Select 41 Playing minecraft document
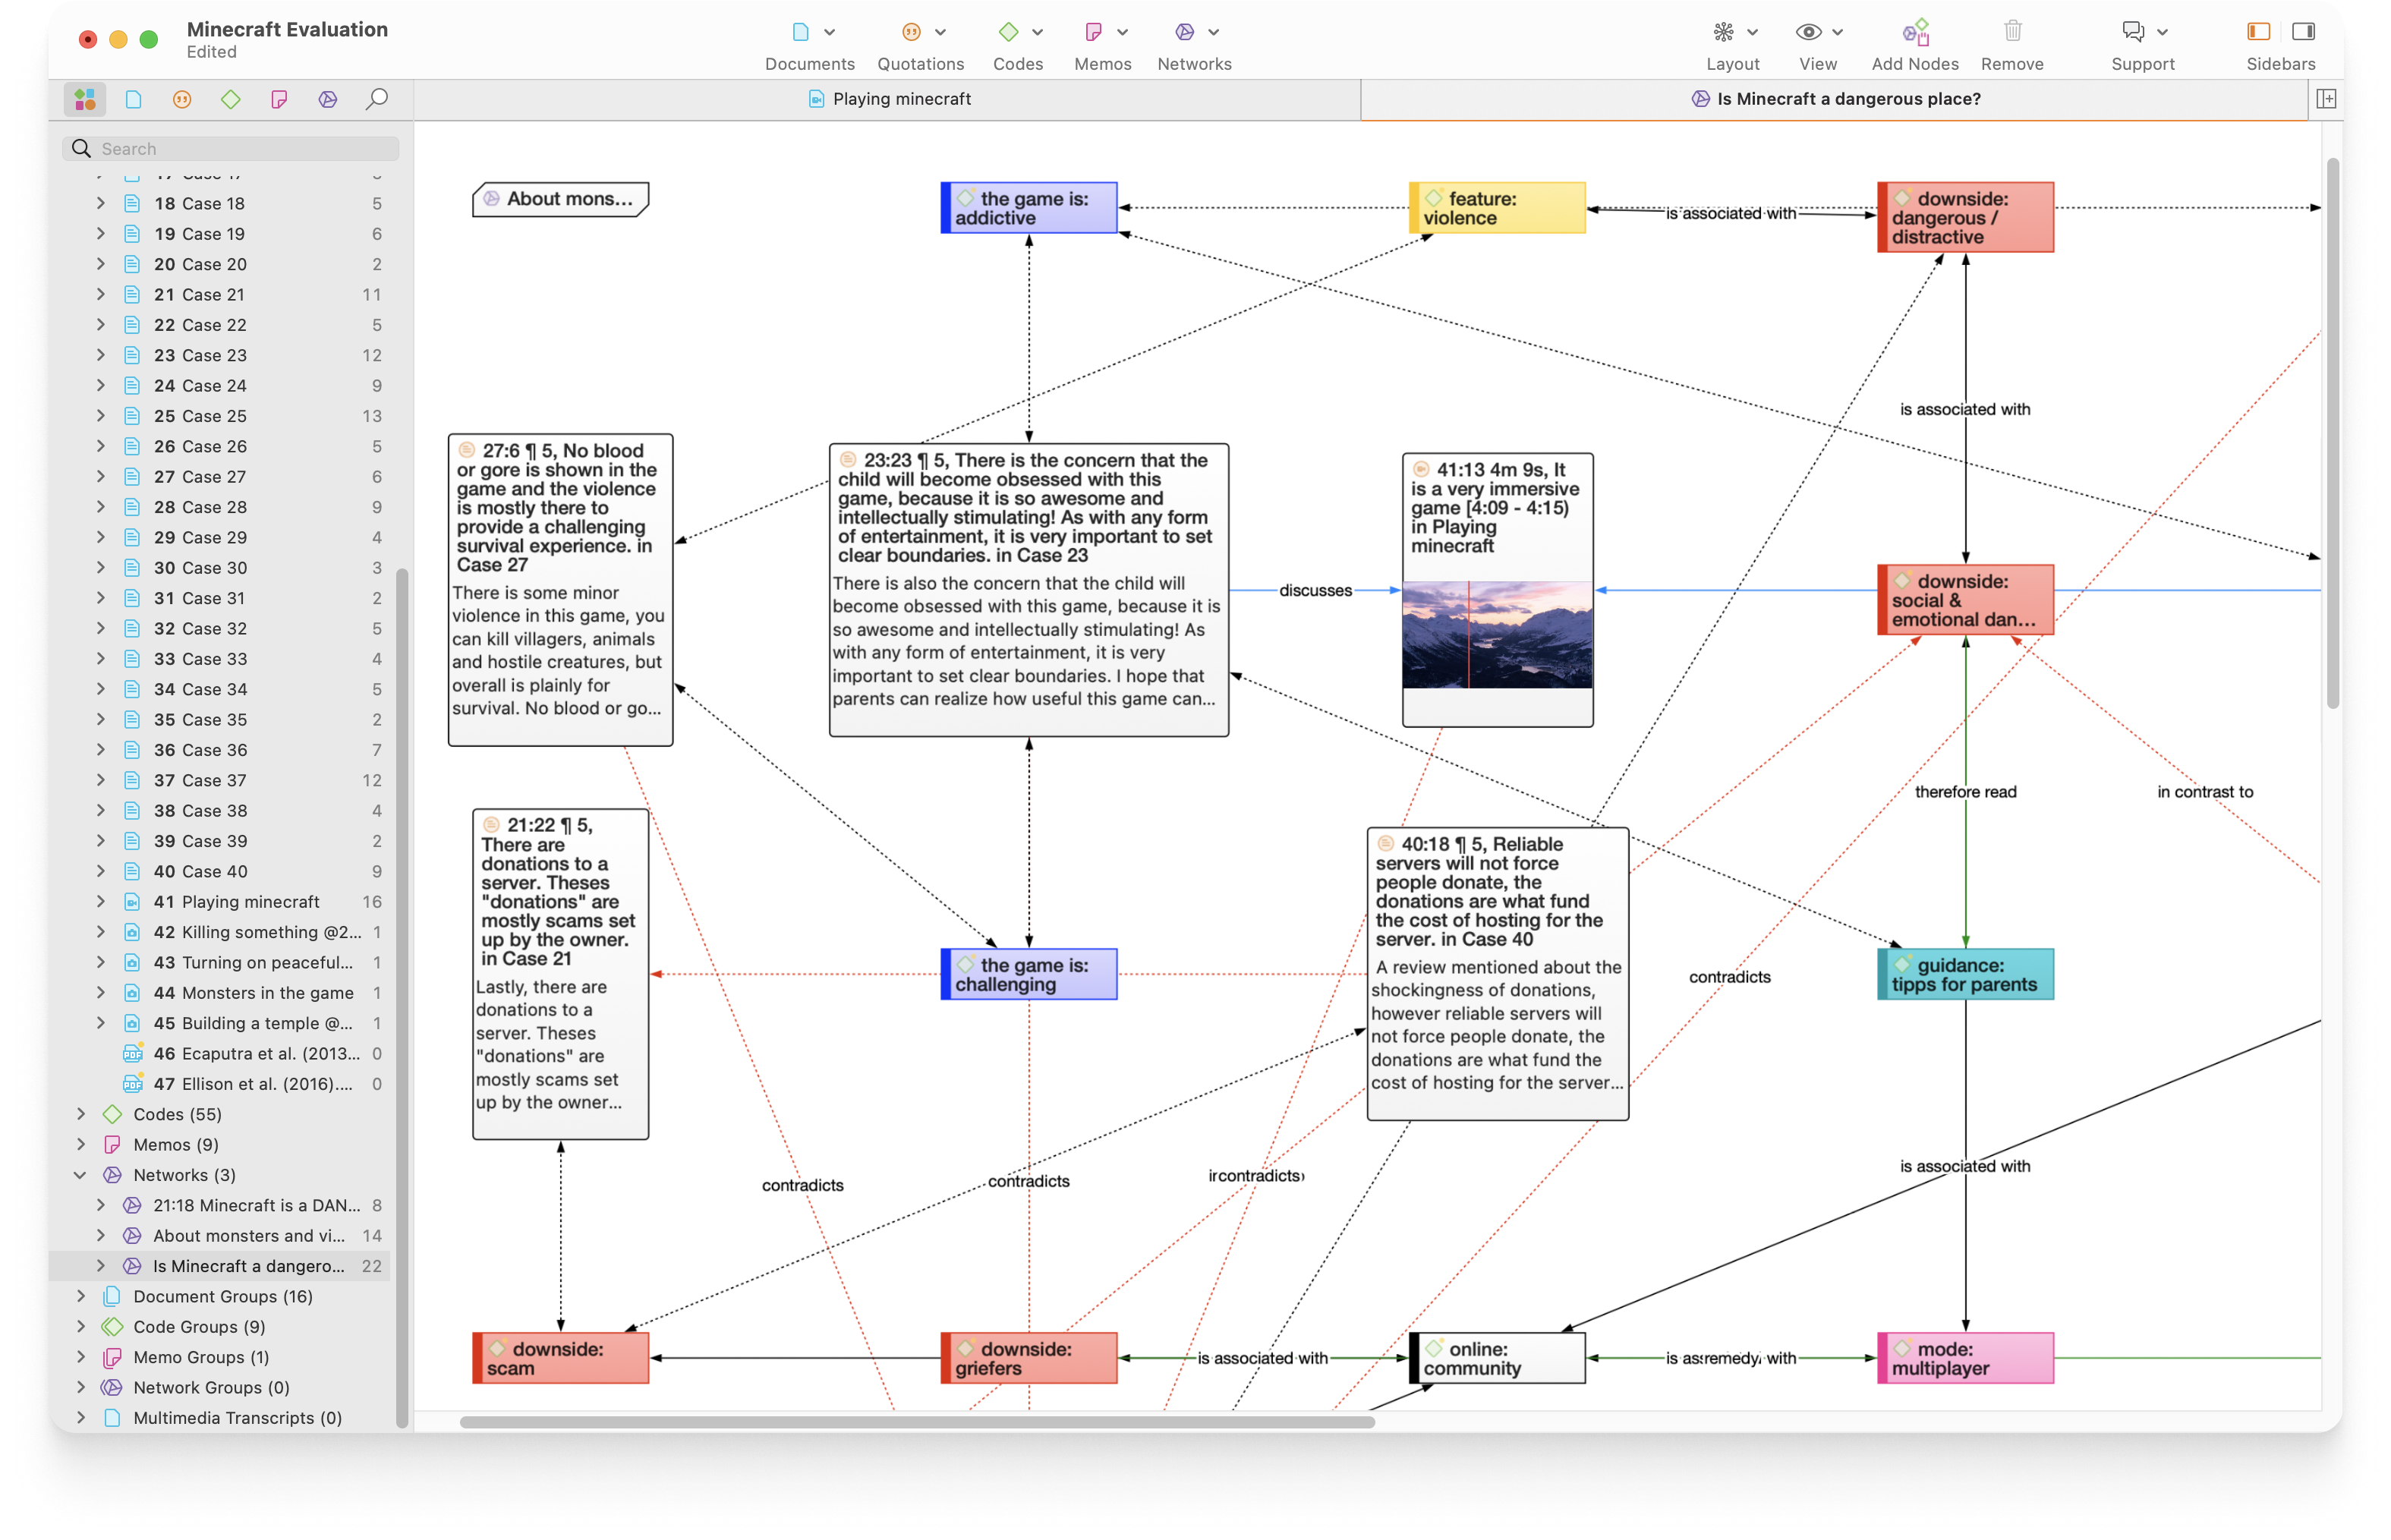The width and height of the screenshot is (2391, 1540). coord(250,902)
